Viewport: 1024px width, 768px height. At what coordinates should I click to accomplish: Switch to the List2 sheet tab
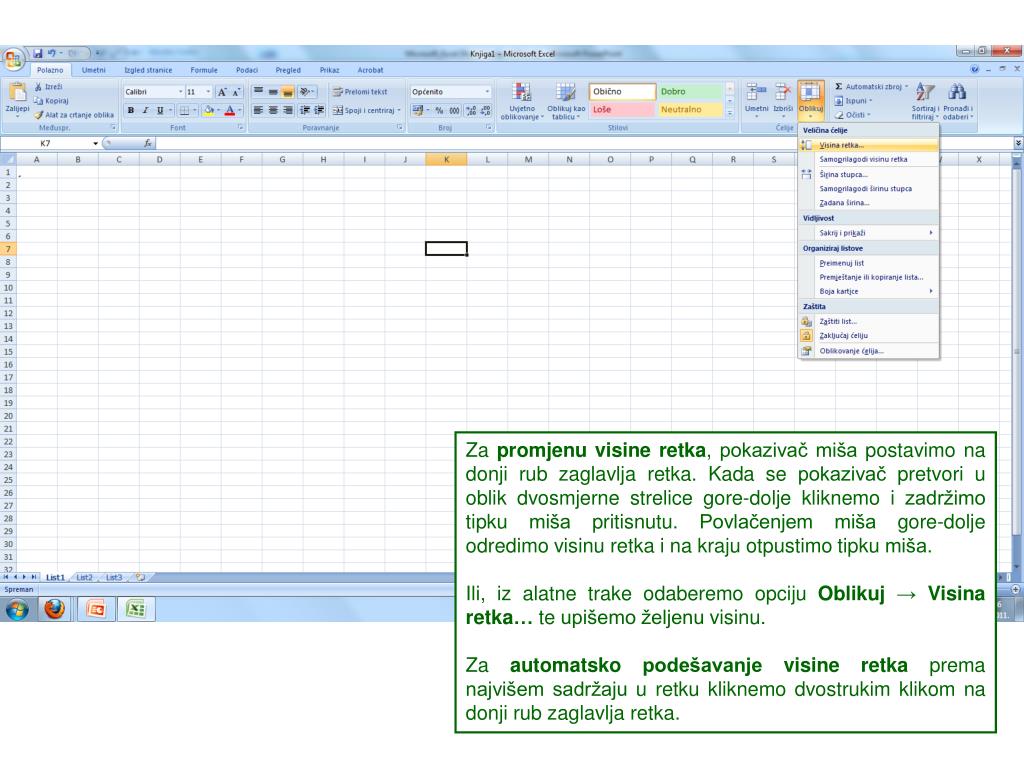pos(84,577)
